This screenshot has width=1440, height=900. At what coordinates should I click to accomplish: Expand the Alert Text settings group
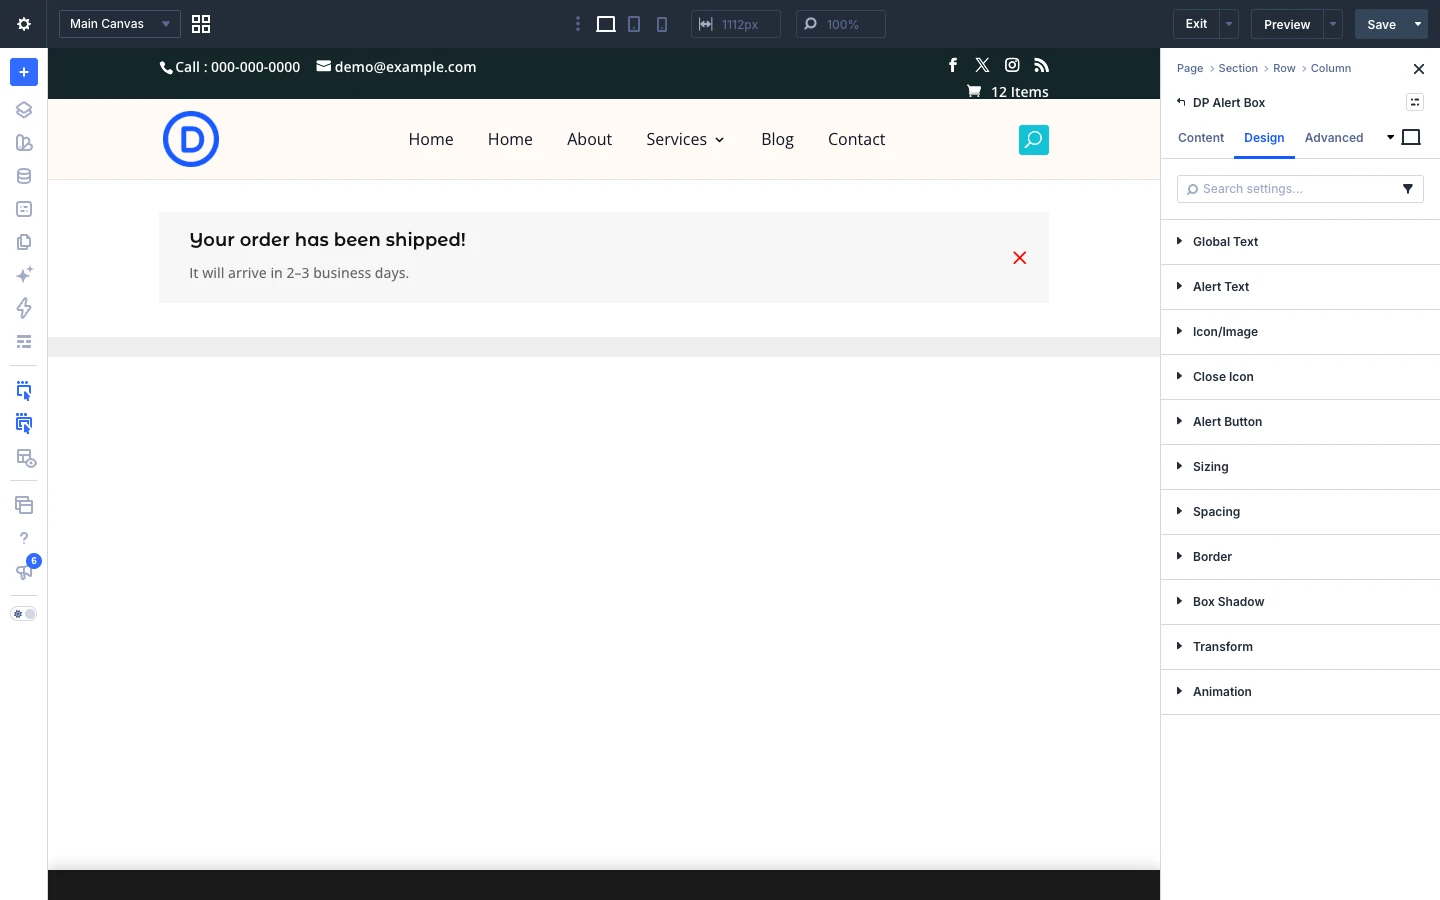click(x=1300, y=287)
